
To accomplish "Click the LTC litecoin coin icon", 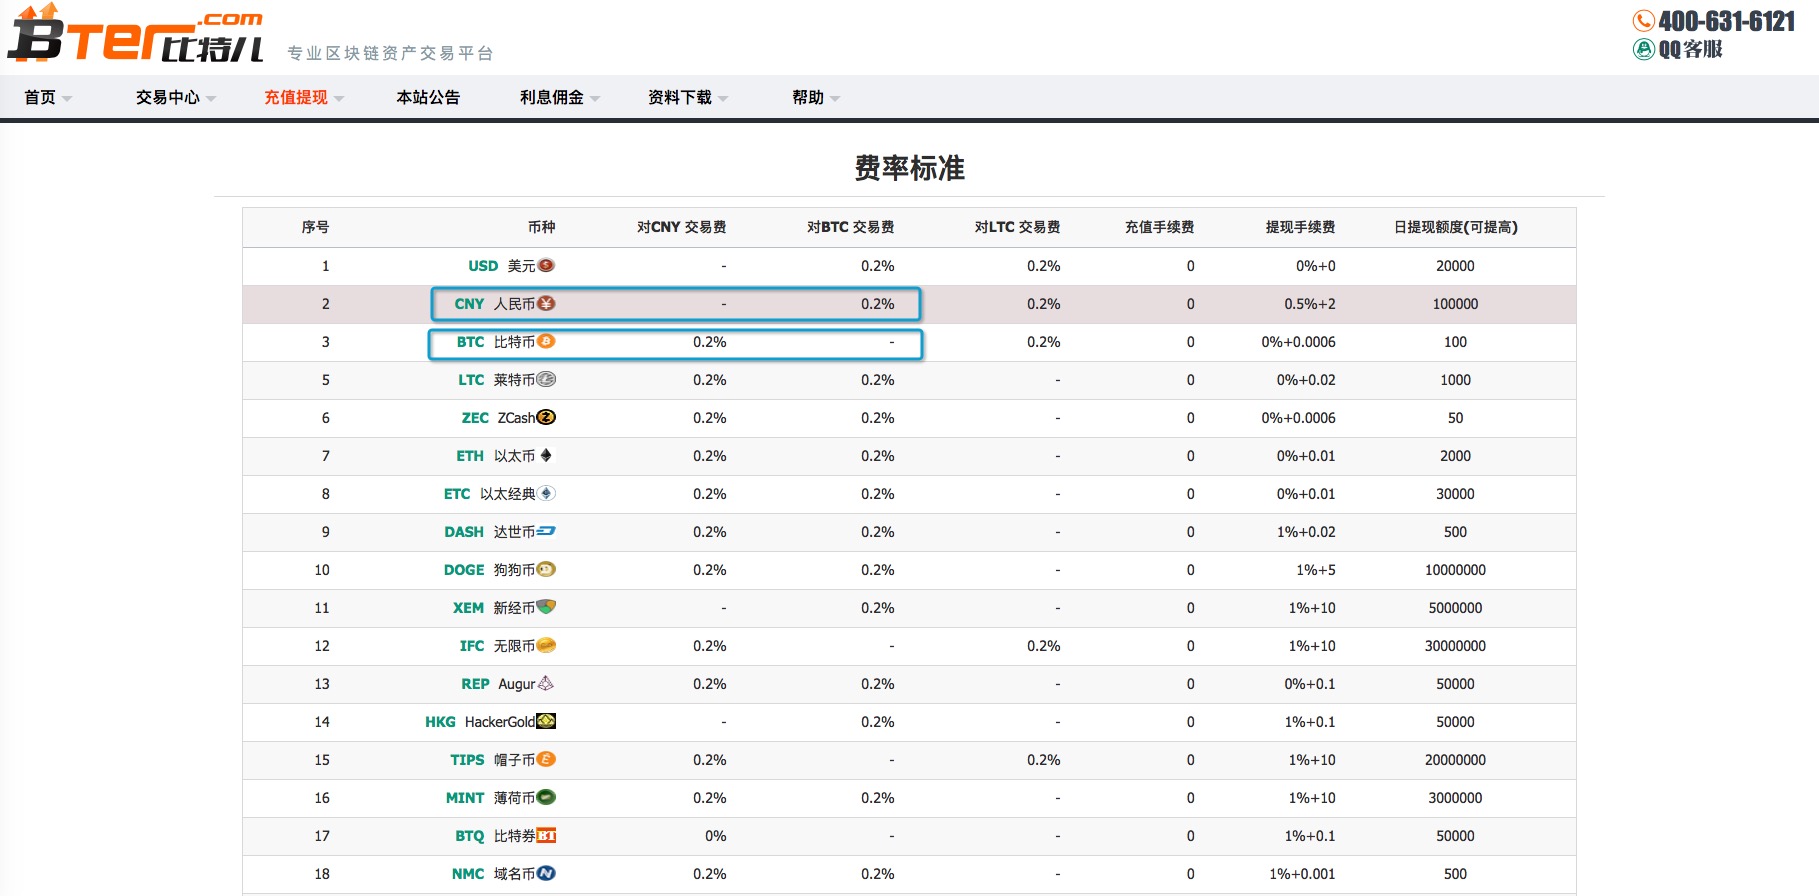I will [546, 379].
